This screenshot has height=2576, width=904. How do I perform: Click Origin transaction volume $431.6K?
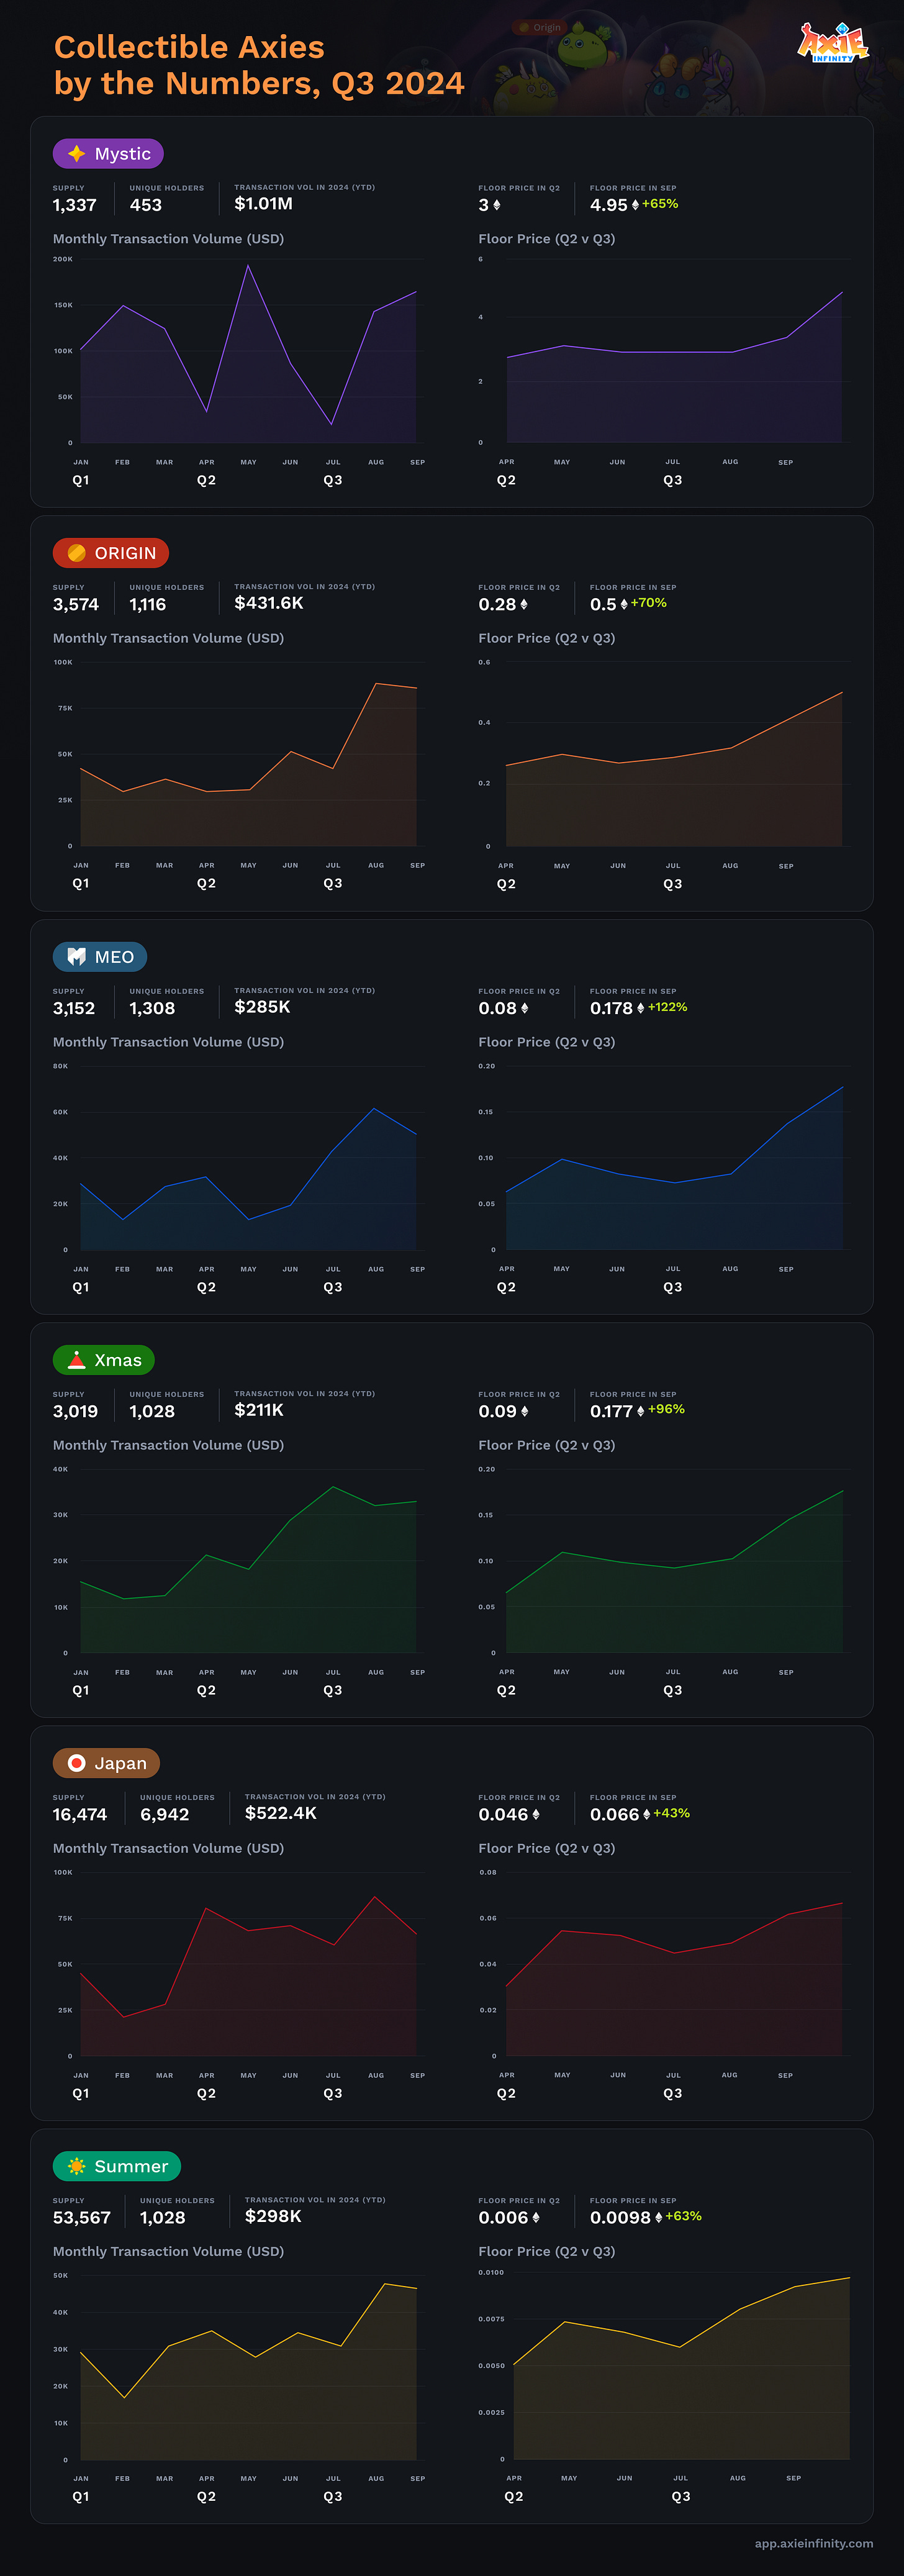pyautogui.click(x=269, y=603)
